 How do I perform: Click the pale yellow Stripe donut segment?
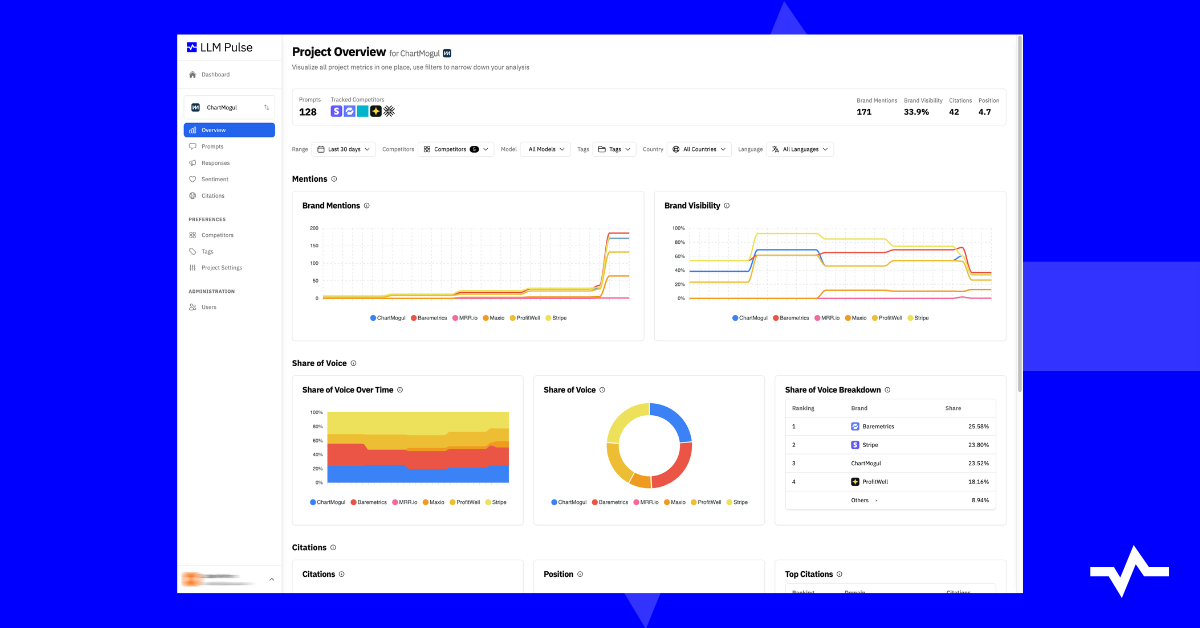tap(625, 421)
